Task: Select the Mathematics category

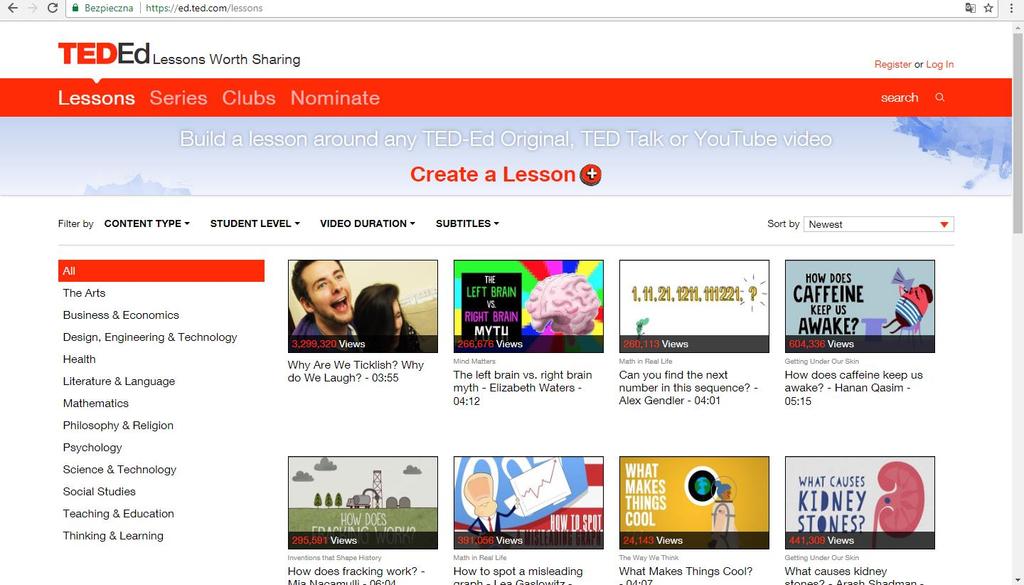Action: (95, 403)
